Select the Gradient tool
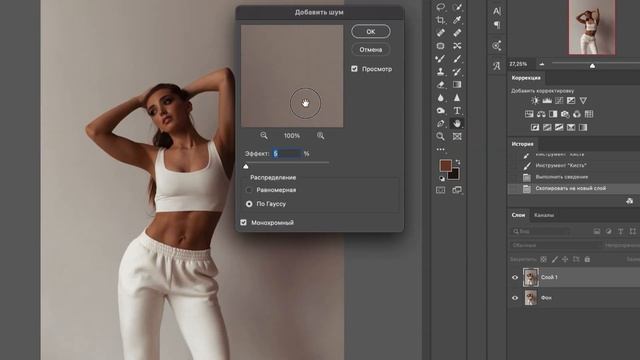Viewport: 640px width, 360px height. pyautogui.click(x=457, y=84)
